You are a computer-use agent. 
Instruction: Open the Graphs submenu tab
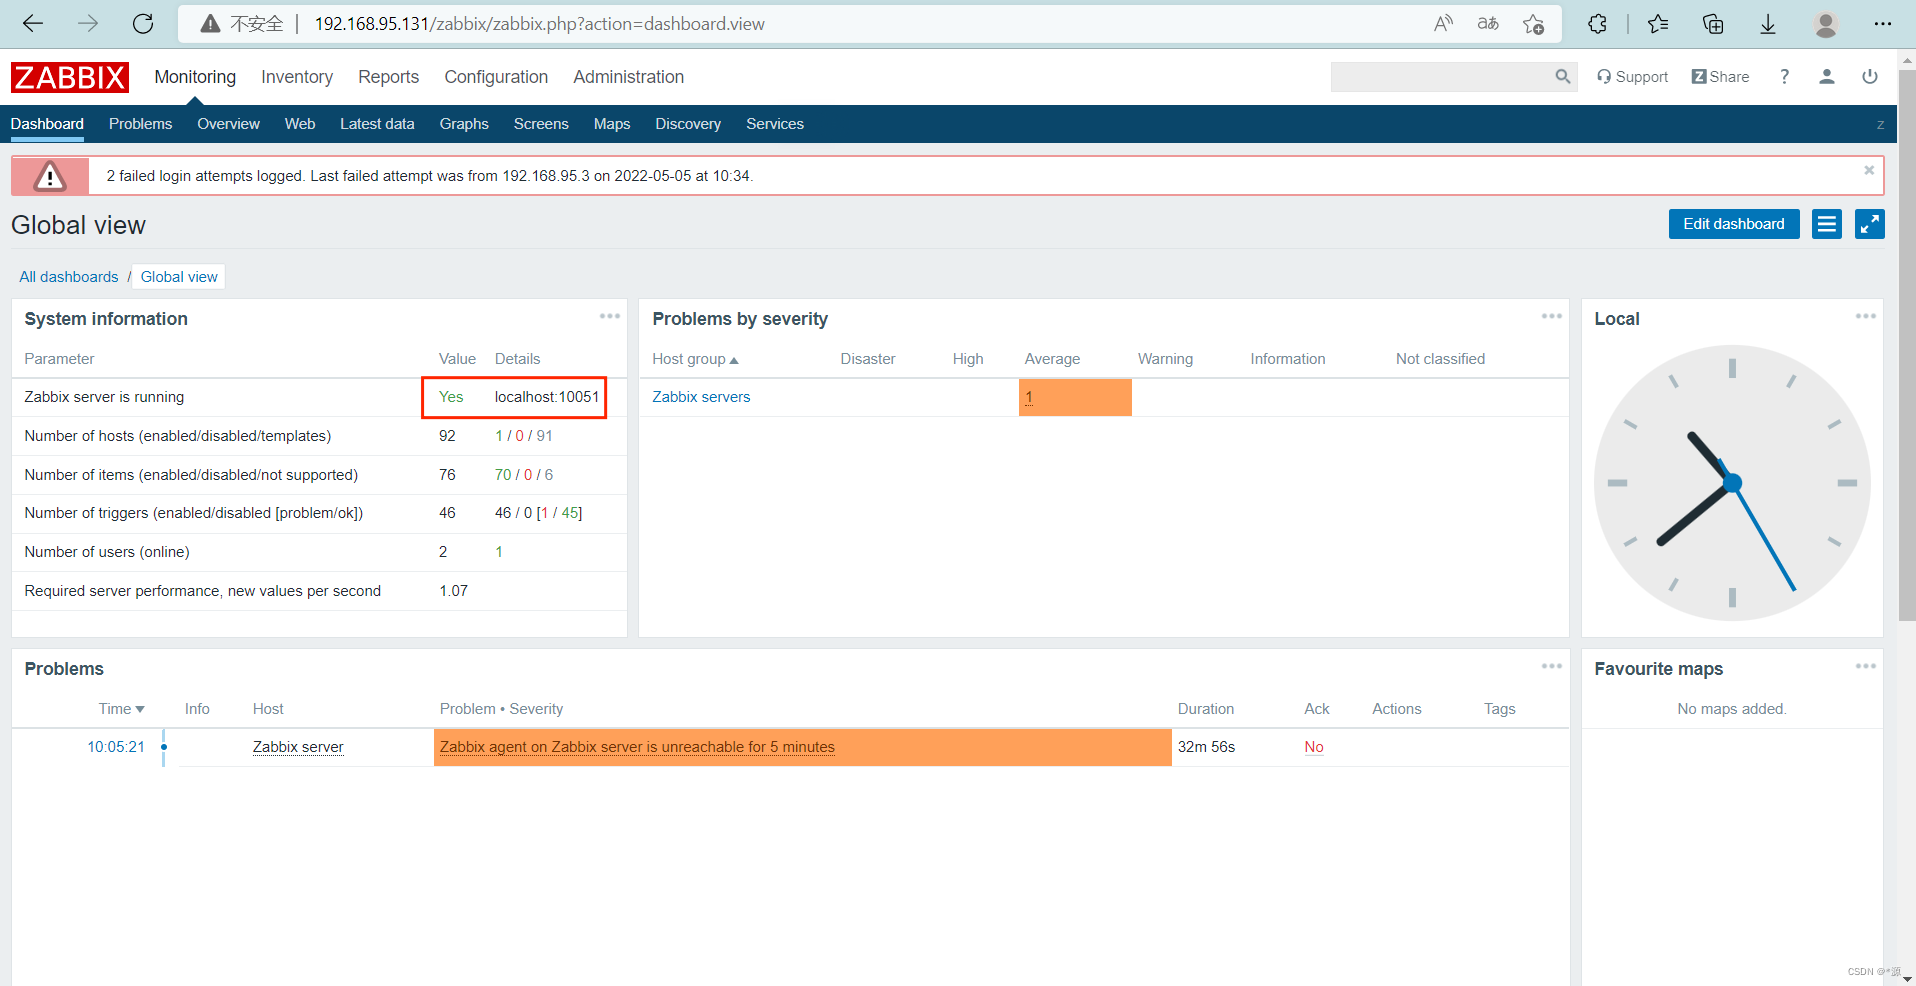[x=464, y=124]
